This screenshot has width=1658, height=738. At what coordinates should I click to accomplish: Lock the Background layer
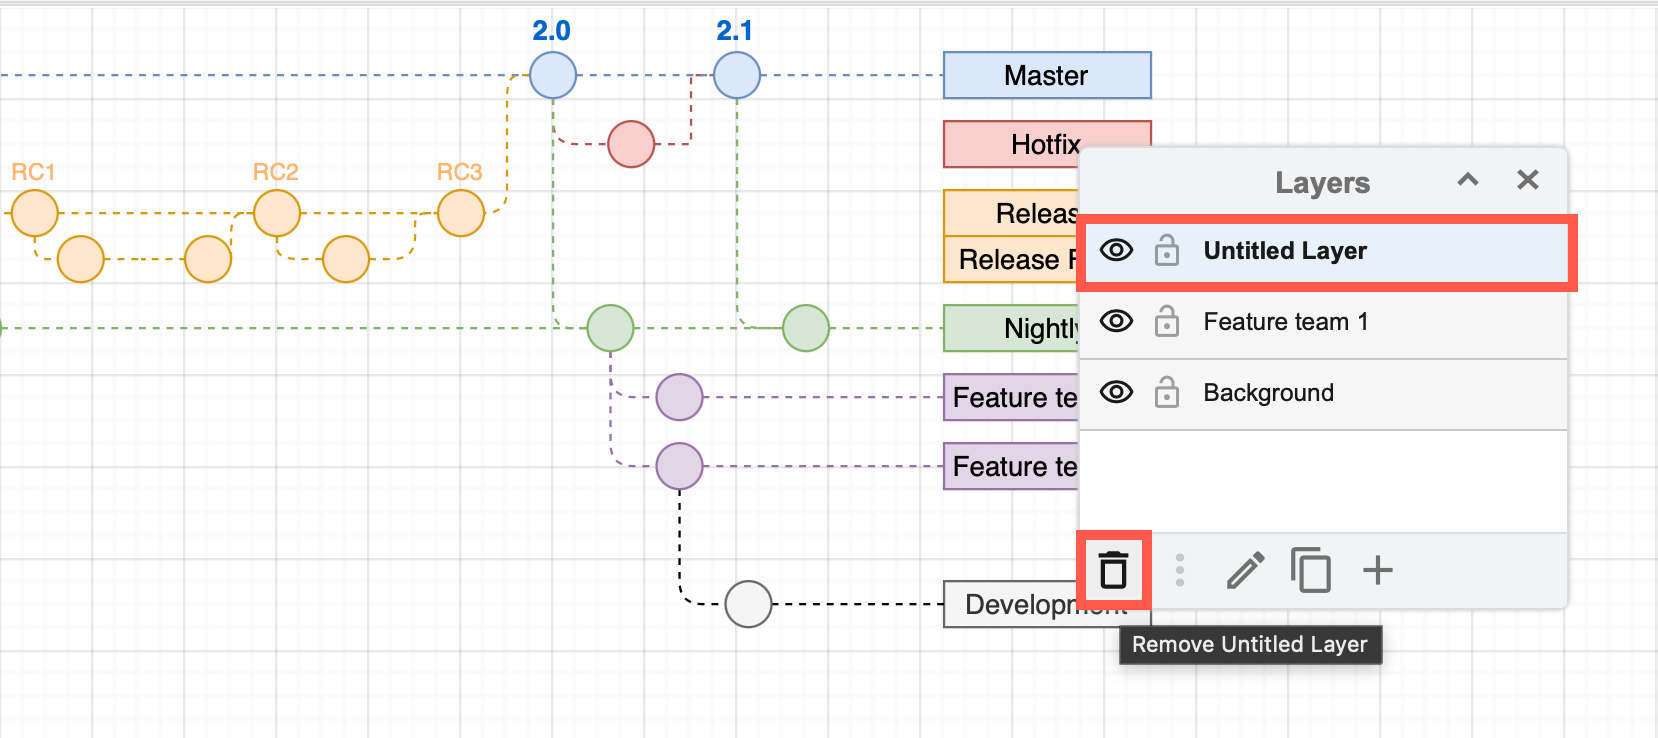point(1166,393)
